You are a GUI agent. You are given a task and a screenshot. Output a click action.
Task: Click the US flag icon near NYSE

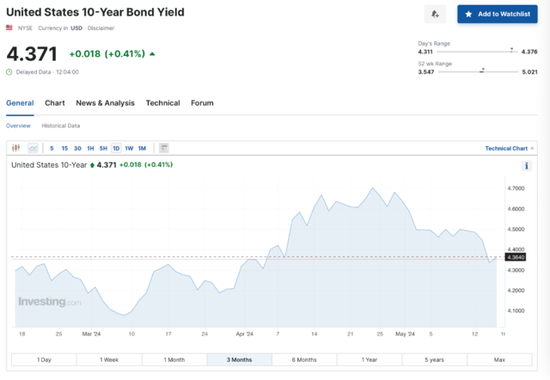click(9, 28)
